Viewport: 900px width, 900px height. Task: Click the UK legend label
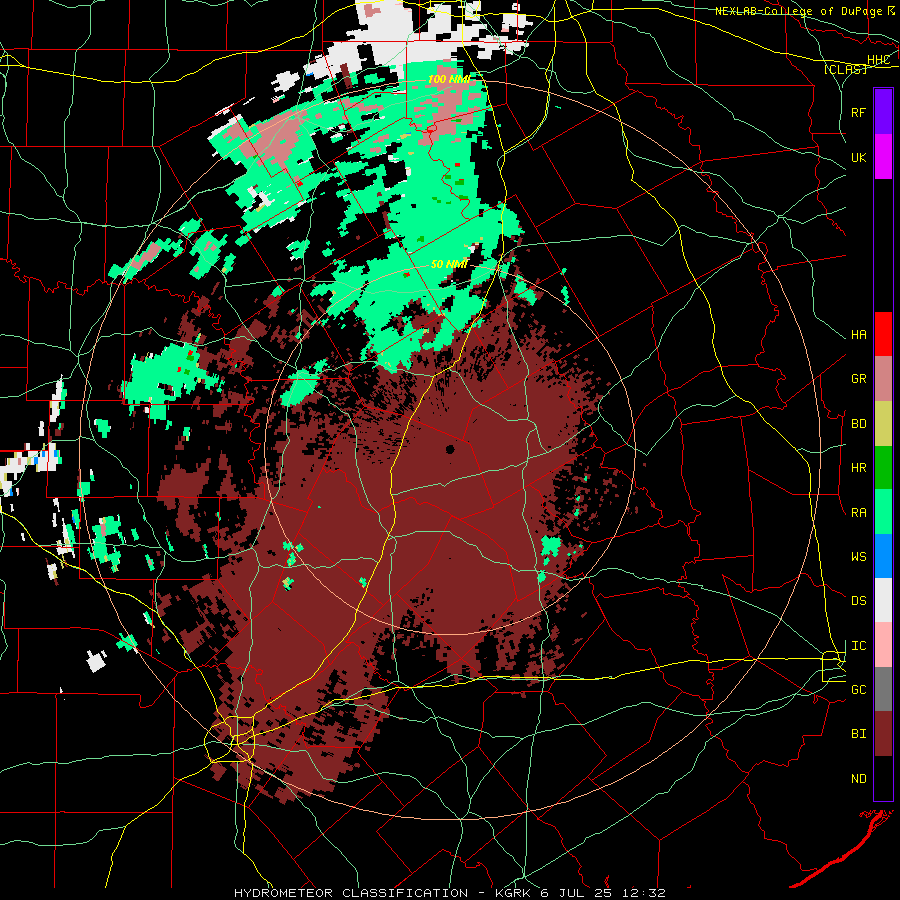(858, 157)
